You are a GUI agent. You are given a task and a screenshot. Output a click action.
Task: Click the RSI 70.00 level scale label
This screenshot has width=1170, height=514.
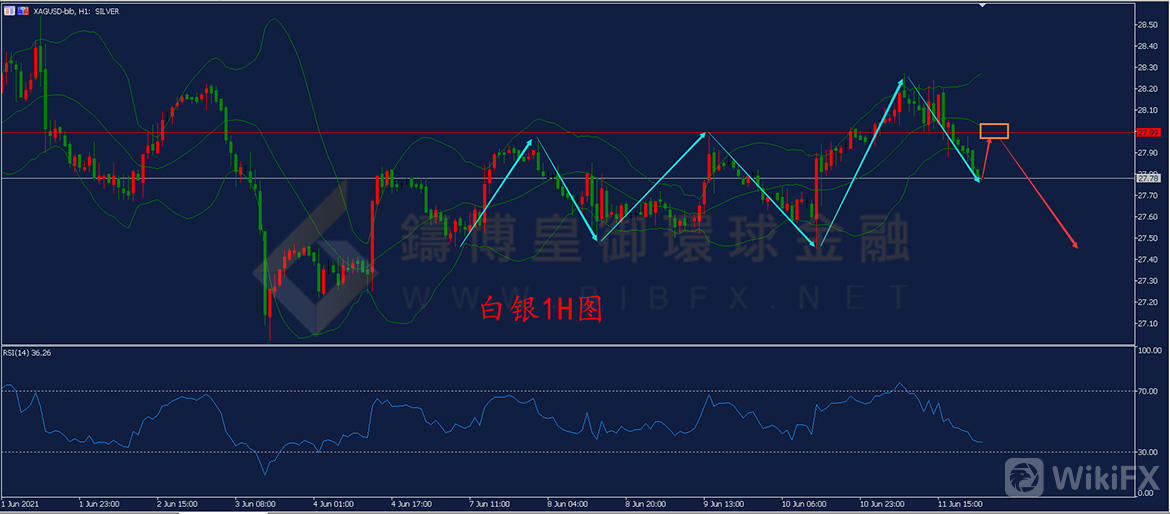click(x=1147, y=391)
